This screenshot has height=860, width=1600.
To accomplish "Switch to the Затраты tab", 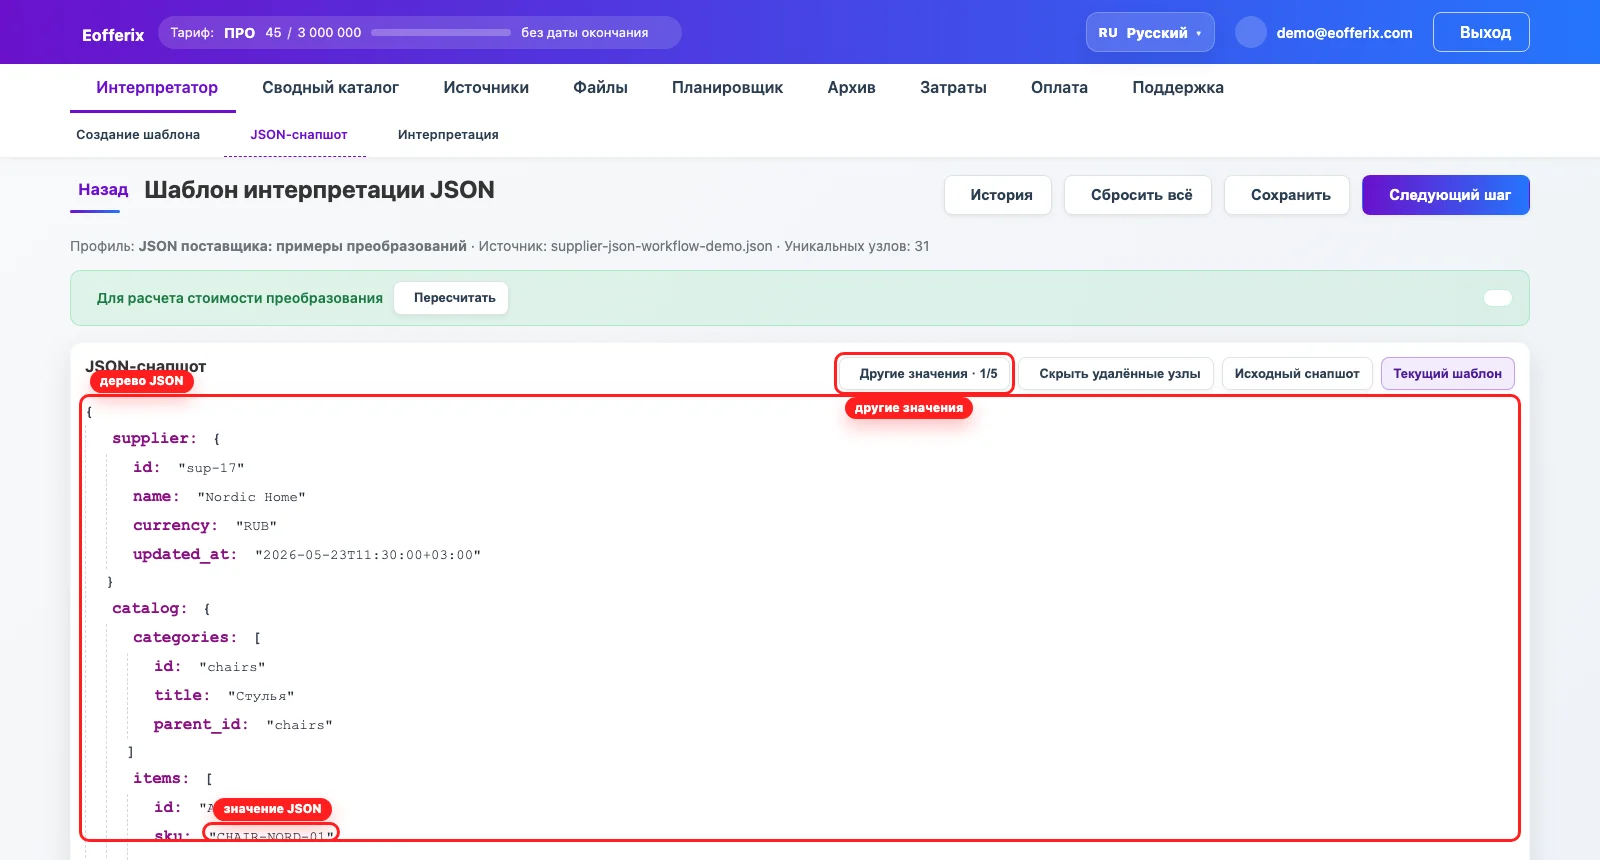I will click(x=953, y=87).
